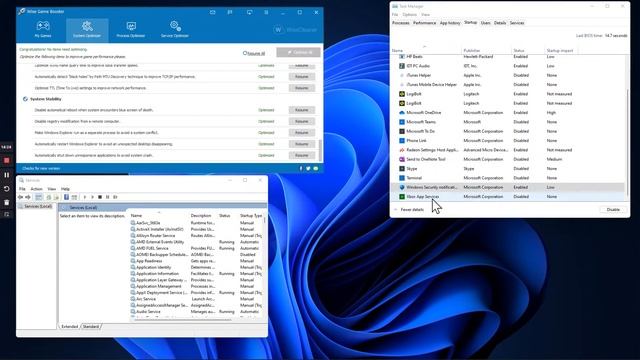
Task: Switch to Process Optimizer tab
Action: [131, 30]
